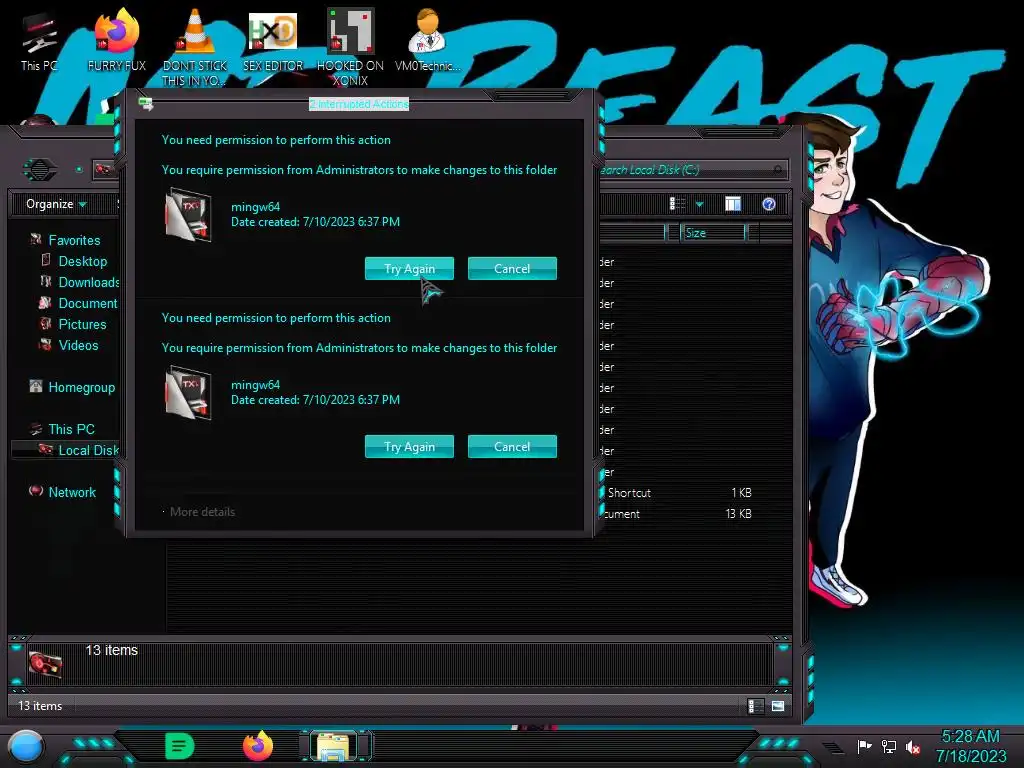Open HOOKED ON XONIX desktop icon
The height and width of the screenshot is (768, 1024).
click(350, 47)
